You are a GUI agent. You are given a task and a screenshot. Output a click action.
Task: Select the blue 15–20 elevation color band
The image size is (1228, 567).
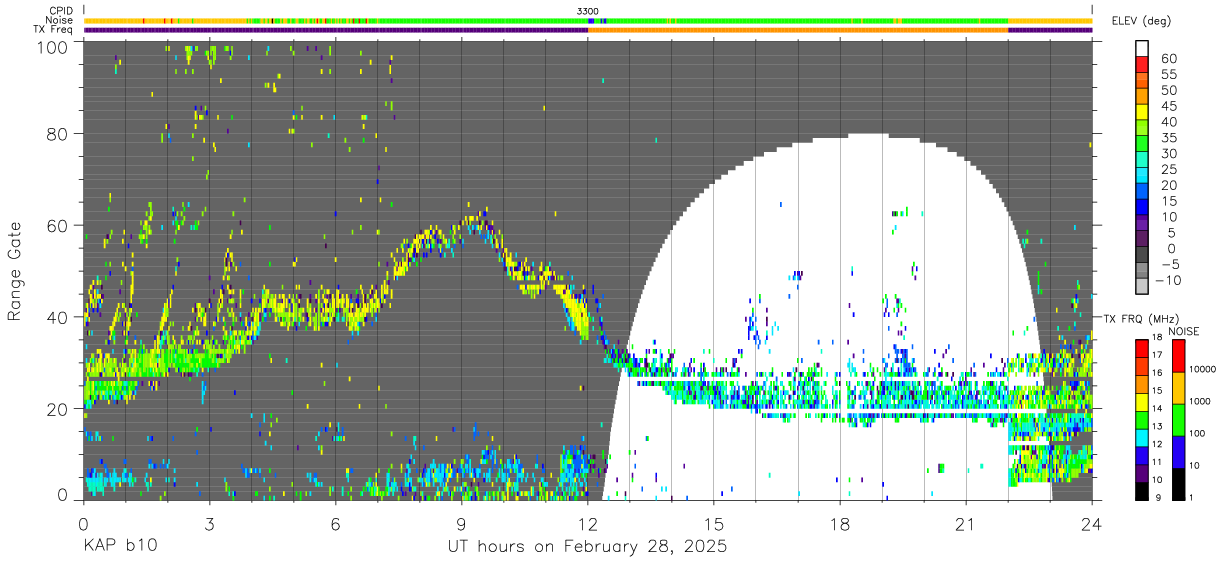(1142, 193)
